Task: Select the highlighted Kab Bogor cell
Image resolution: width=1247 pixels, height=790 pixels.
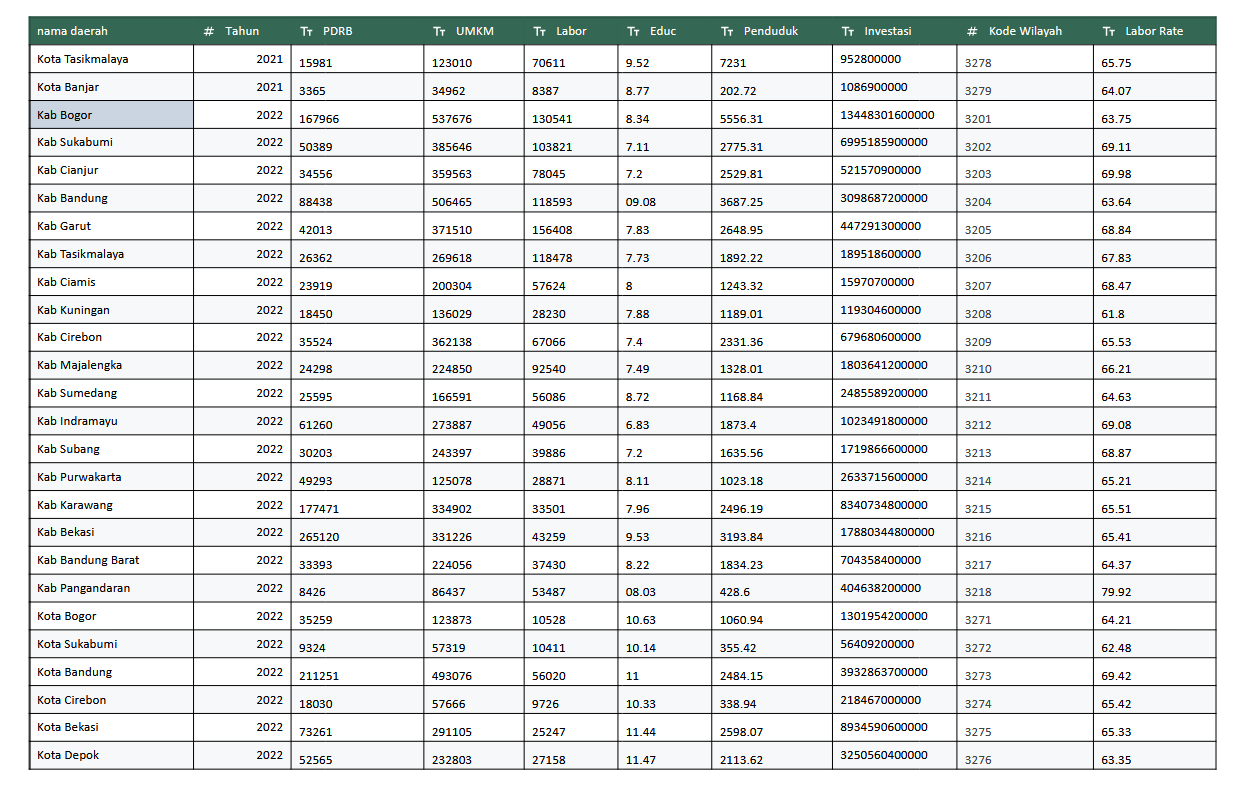Action: [111, 115]
